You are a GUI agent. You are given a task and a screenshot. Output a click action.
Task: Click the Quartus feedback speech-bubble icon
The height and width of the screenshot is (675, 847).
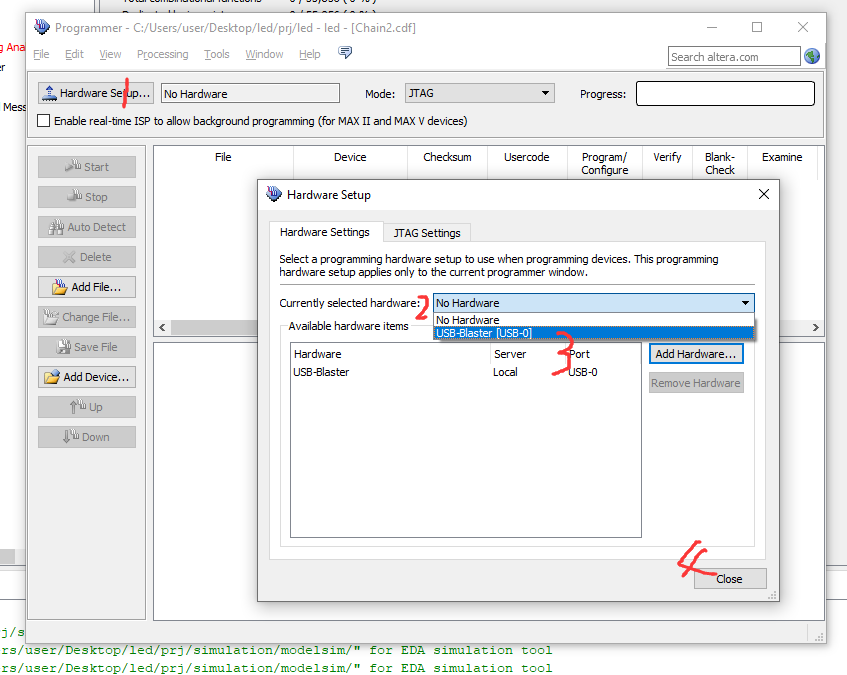coord(345,52)
